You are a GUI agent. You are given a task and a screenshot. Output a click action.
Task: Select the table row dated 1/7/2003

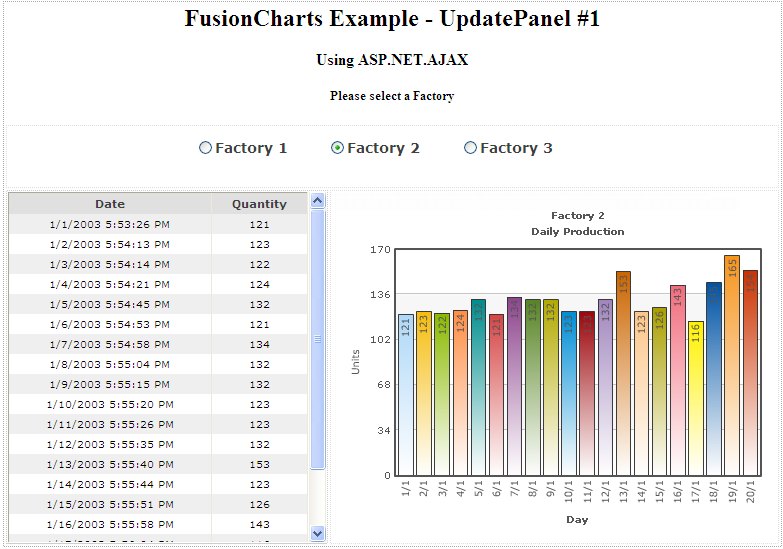click(110, 345)
